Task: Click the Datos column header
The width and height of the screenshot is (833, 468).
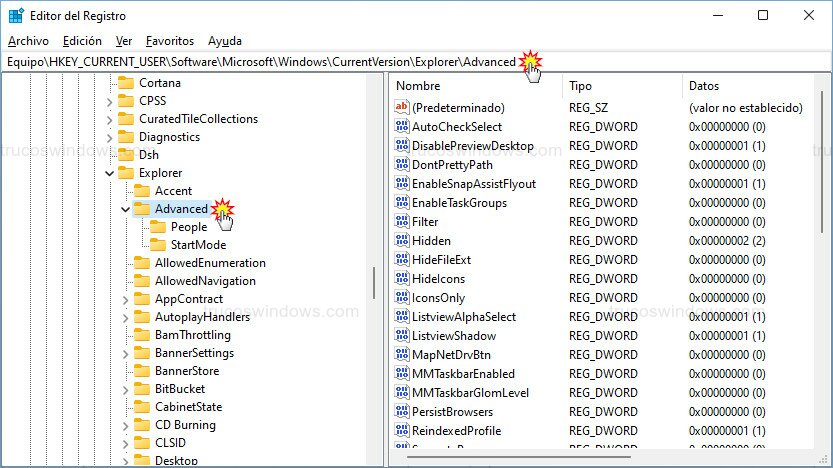Action: [x=750, y=86]
